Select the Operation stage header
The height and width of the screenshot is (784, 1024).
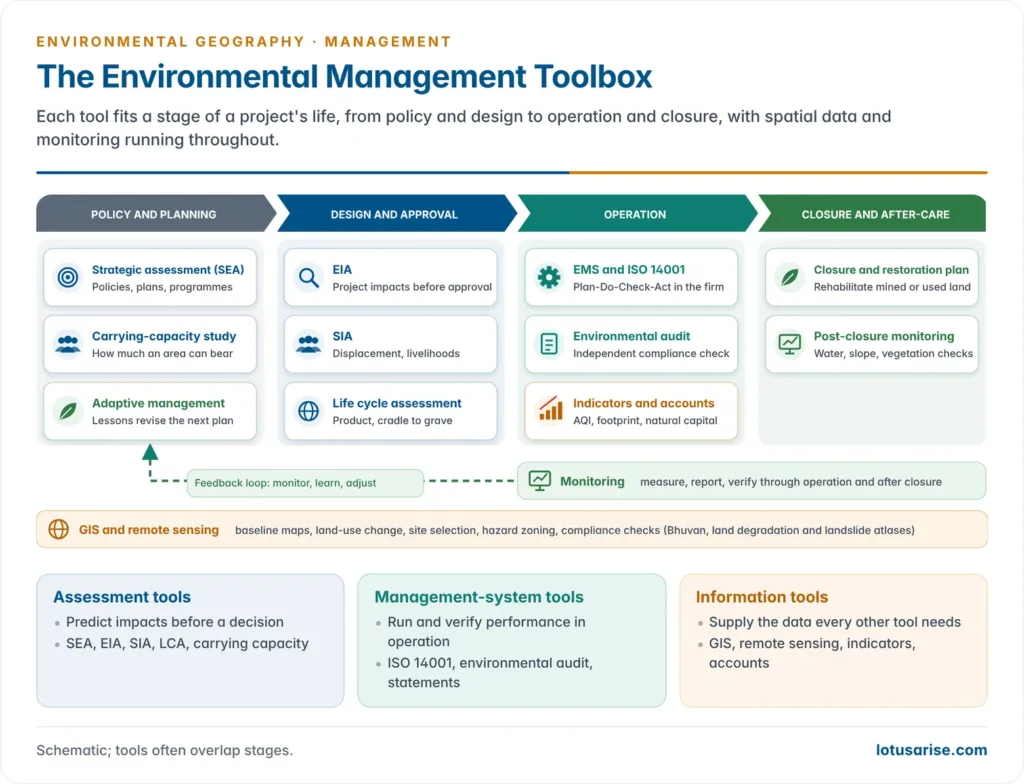pos(637,214)
